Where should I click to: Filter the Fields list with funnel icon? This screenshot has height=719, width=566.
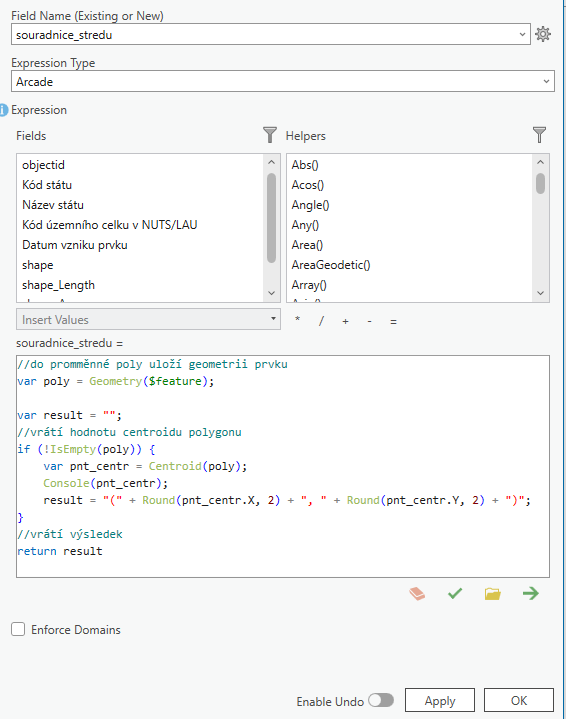pyautogui.click(x=270, y=135)
